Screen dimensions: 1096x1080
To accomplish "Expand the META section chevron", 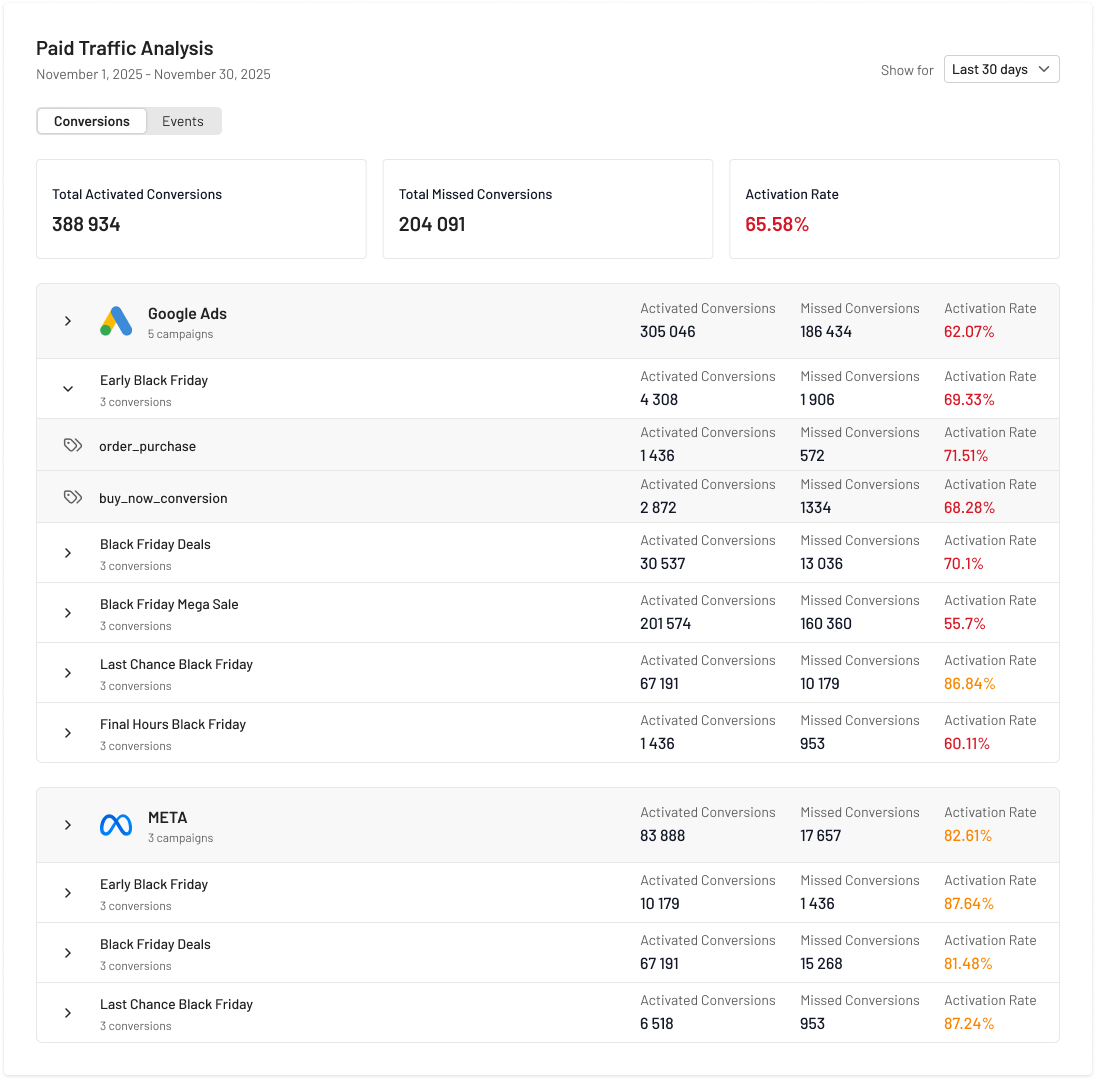I will (x=68, y=825).
